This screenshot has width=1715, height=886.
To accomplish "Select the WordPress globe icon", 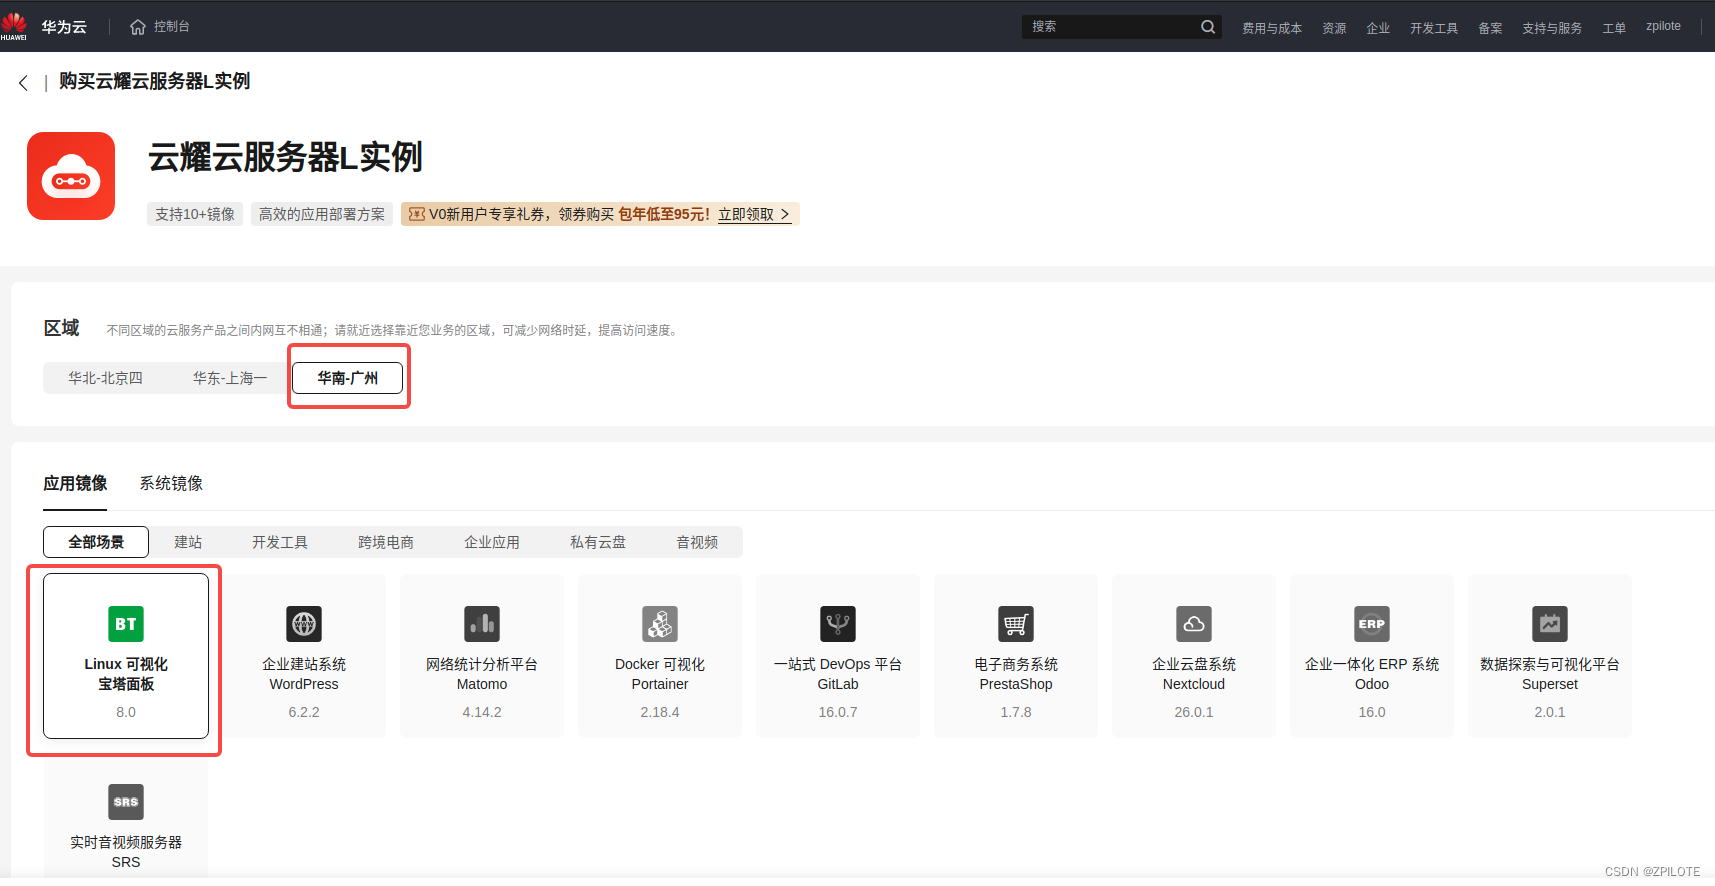I will [x=304, y=624].
